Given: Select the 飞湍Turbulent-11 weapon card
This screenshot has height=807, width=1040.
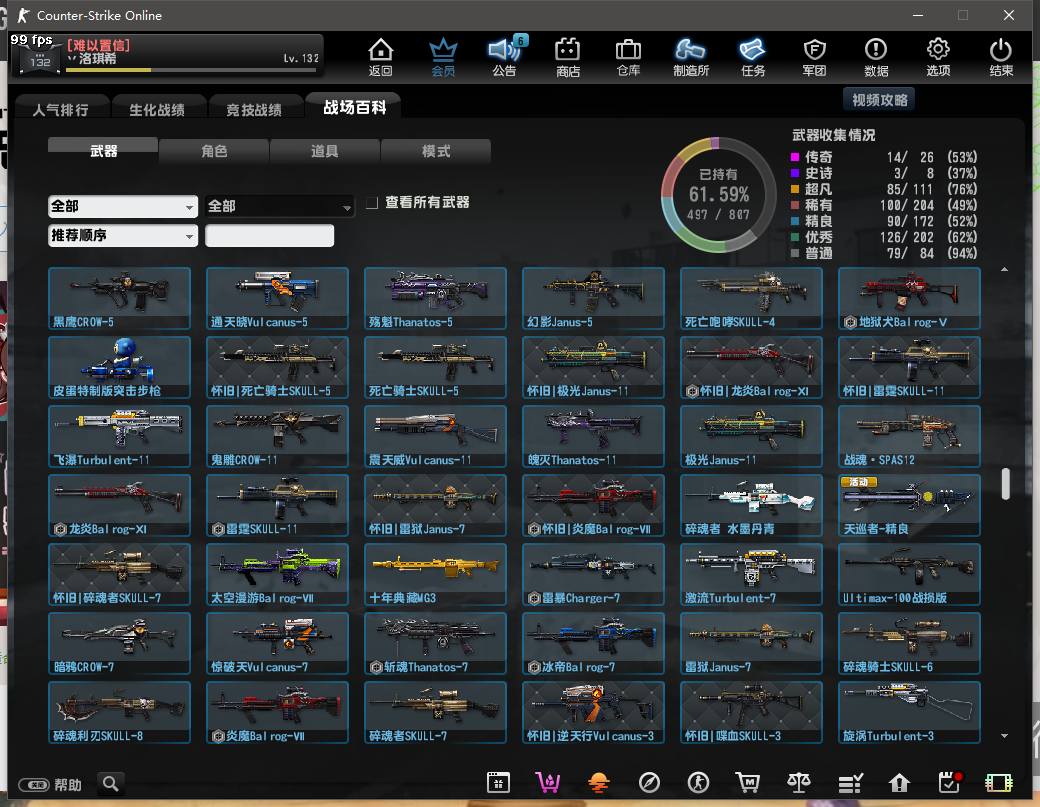Looking at the screenshot, I should point(119,436).
